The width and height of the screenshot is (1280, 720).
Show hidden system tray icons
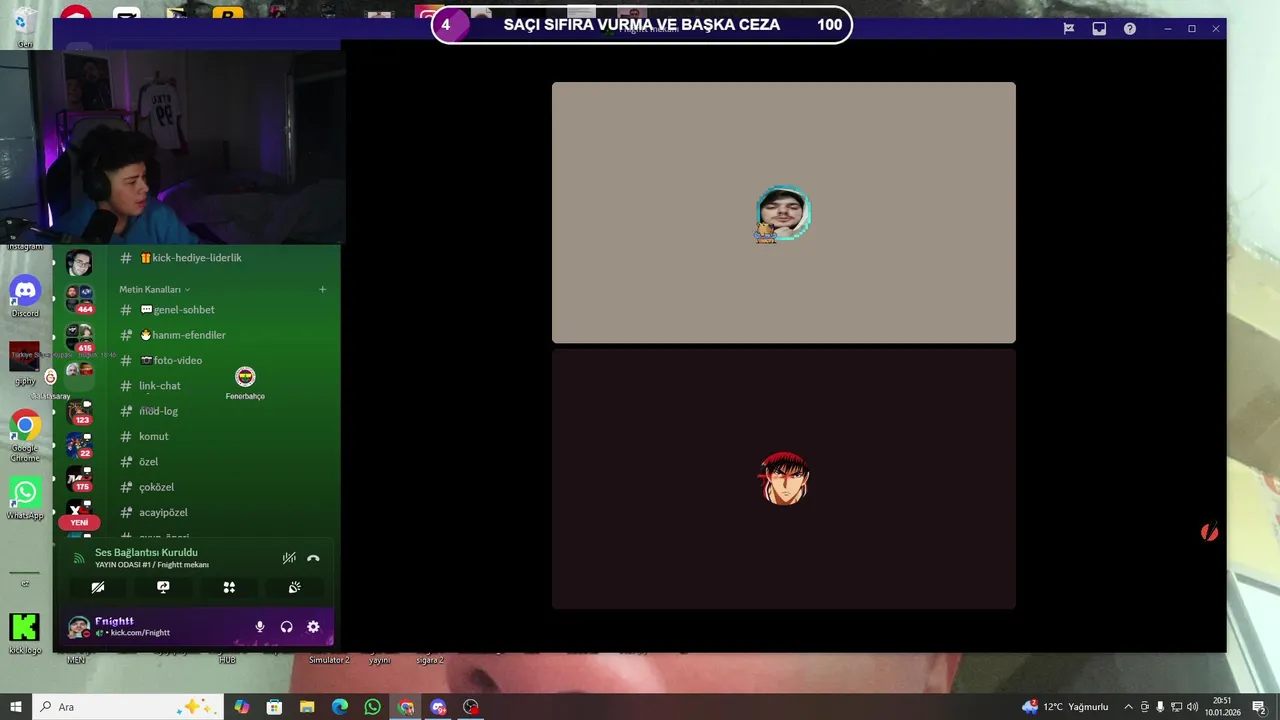pyautogui.click(x=1128, y=707)
